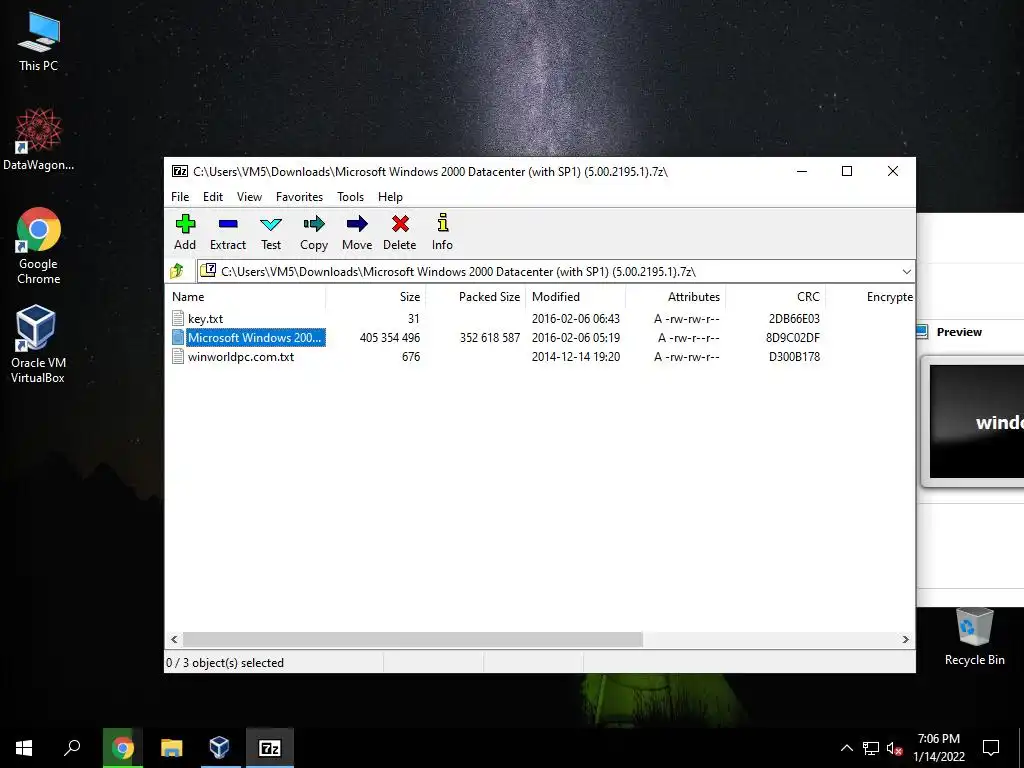1024x768 pixels.
Task: Open taskbar search magnifier
Action: (72, 748)
